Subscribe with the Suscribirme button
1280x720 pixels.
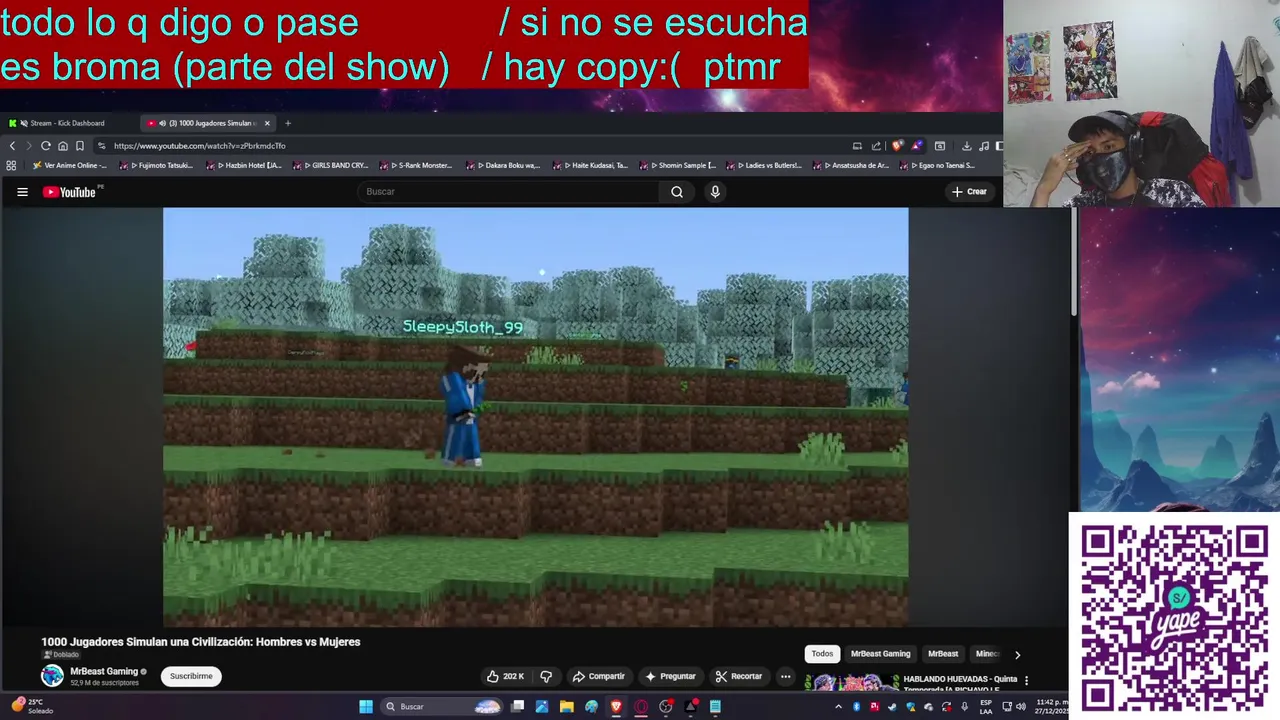coord(191,676)
